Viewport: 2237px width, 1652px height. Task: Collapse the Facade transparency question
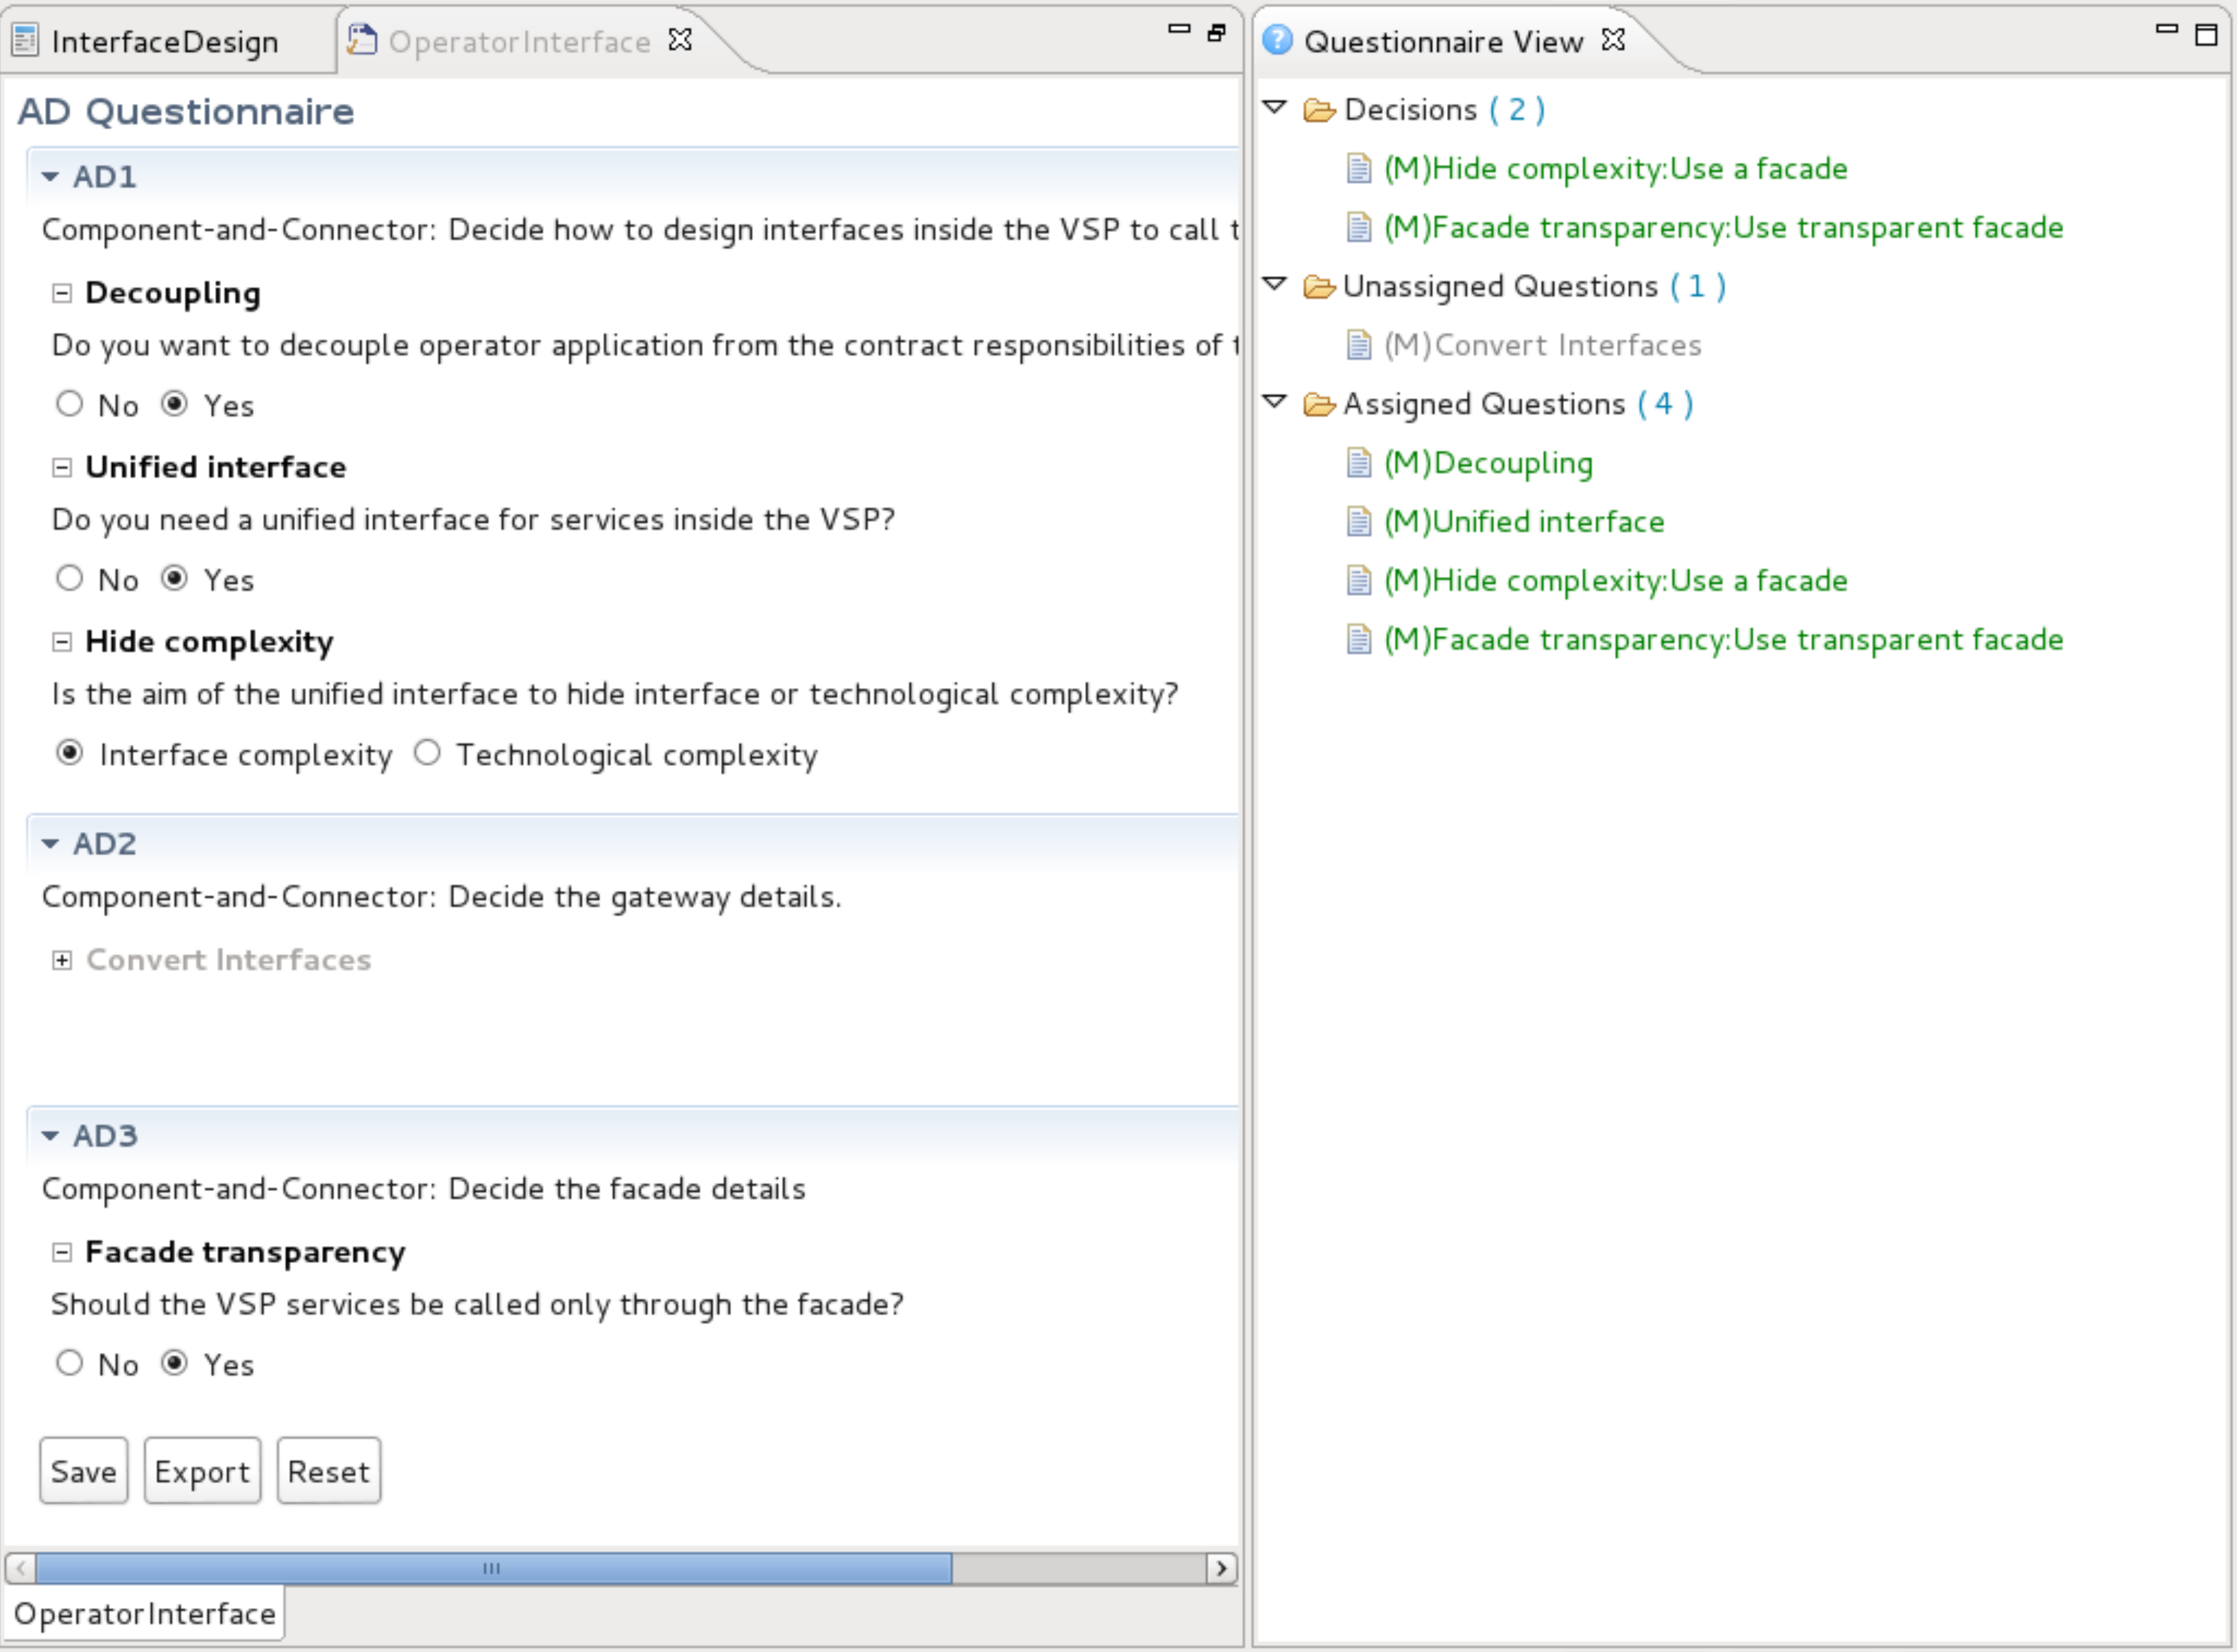coord(62,1252)
